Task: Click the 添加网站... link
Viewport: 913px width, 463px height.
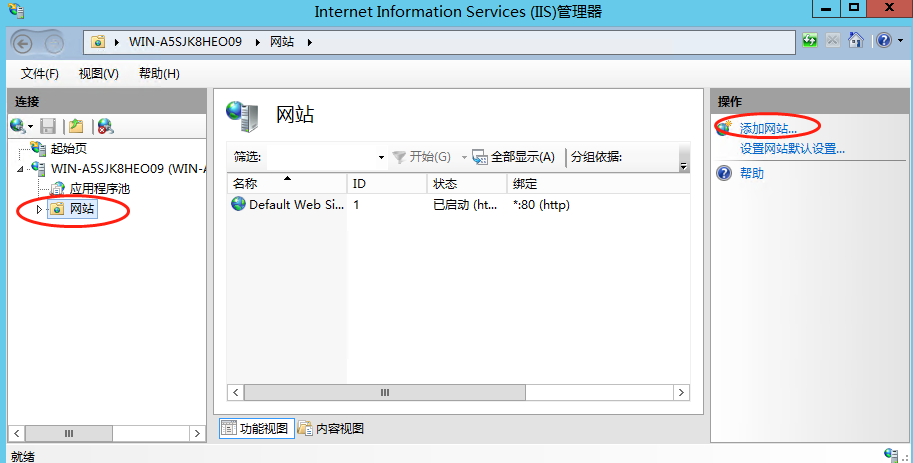Action: pyautogui.click(x=768, y=129)
